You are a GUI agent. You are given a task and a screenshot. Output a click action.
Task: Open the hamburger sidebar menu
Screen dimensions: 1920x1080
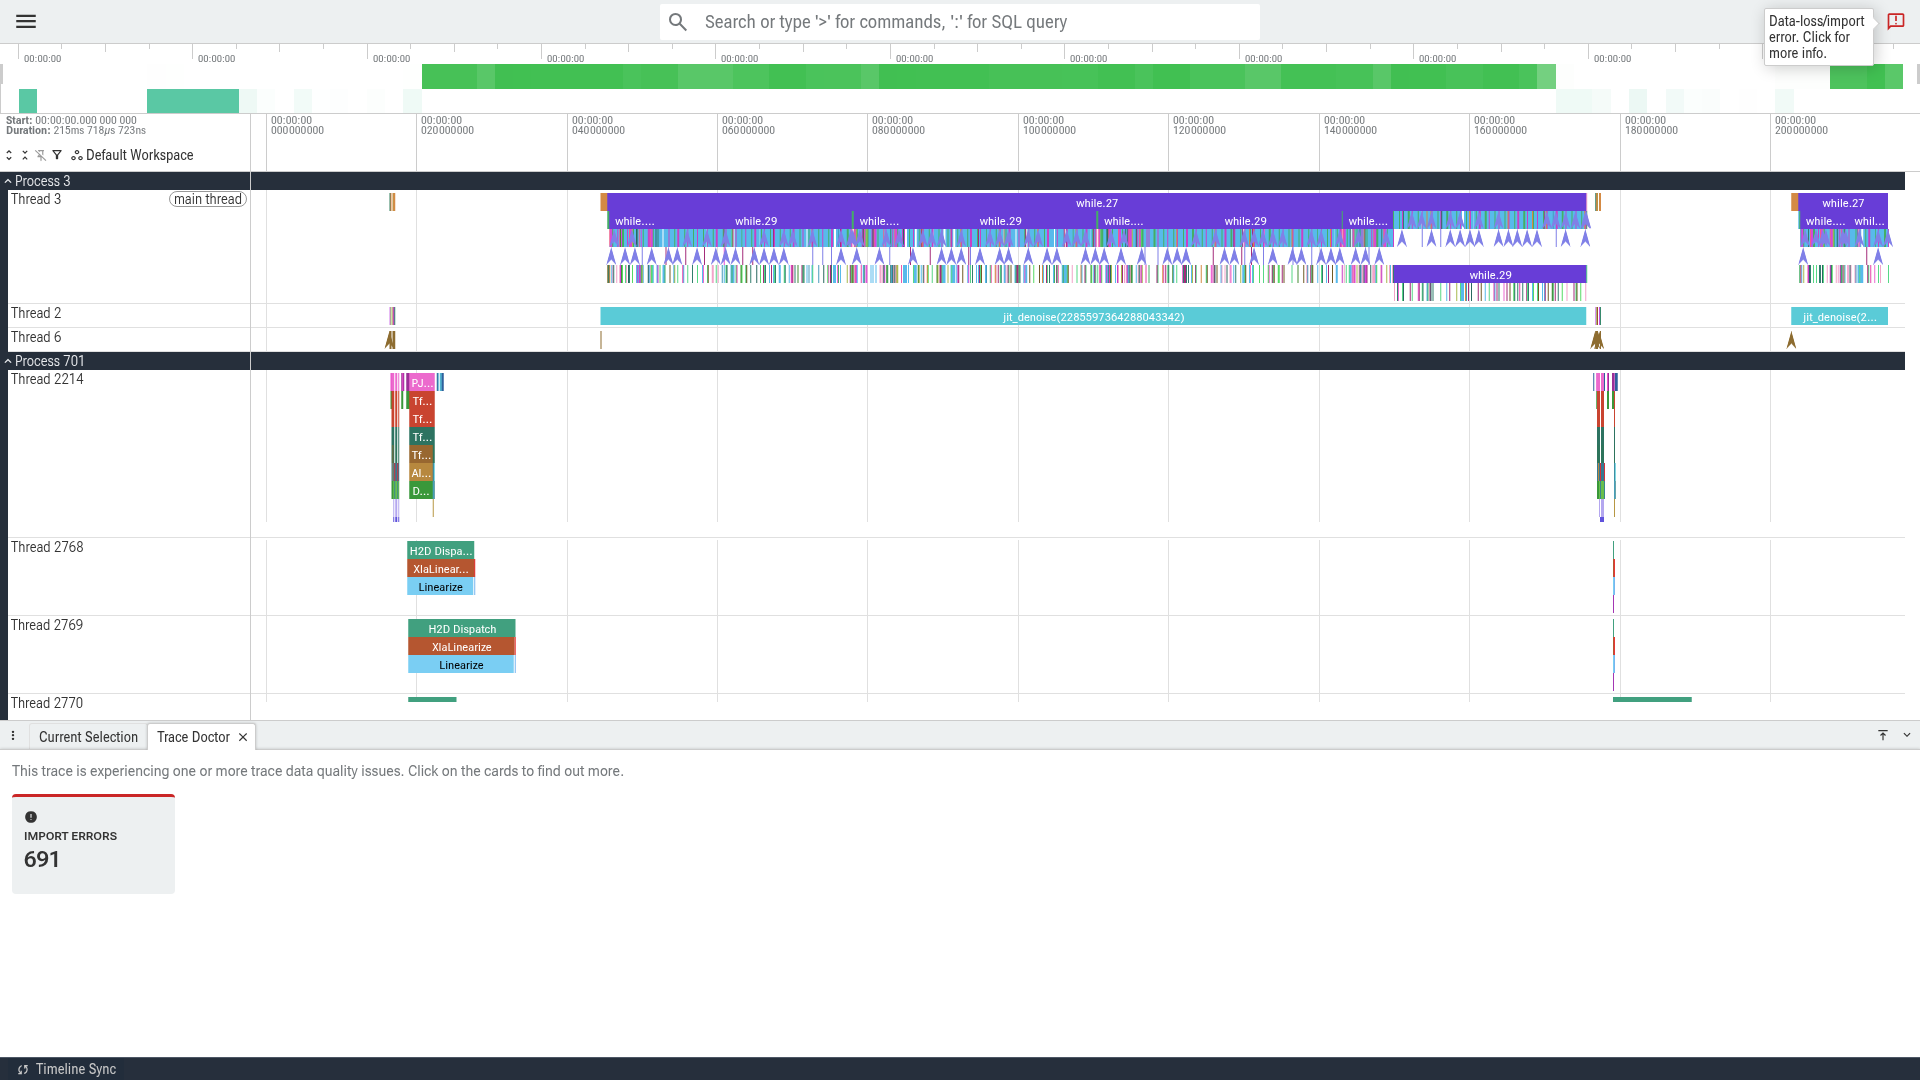click(26, 21)
